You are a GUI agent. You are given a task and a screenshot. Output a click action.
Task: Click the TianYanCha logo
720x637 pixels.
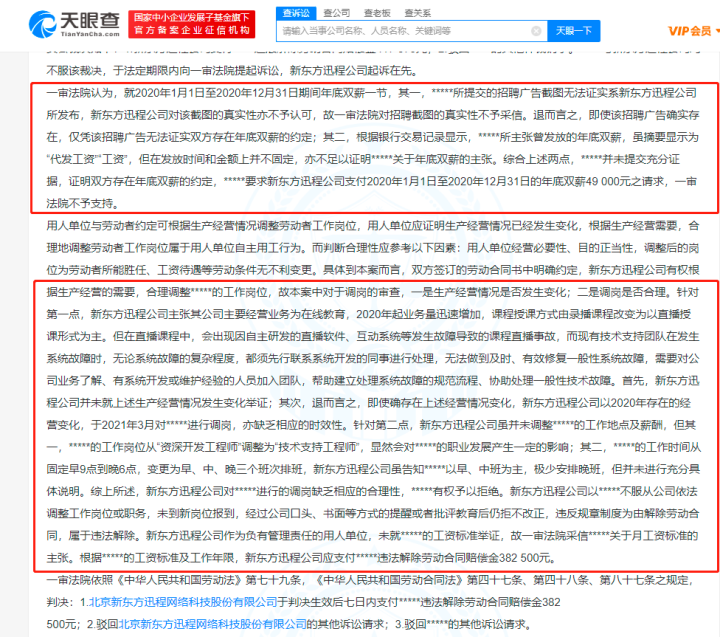coord(74,24)
